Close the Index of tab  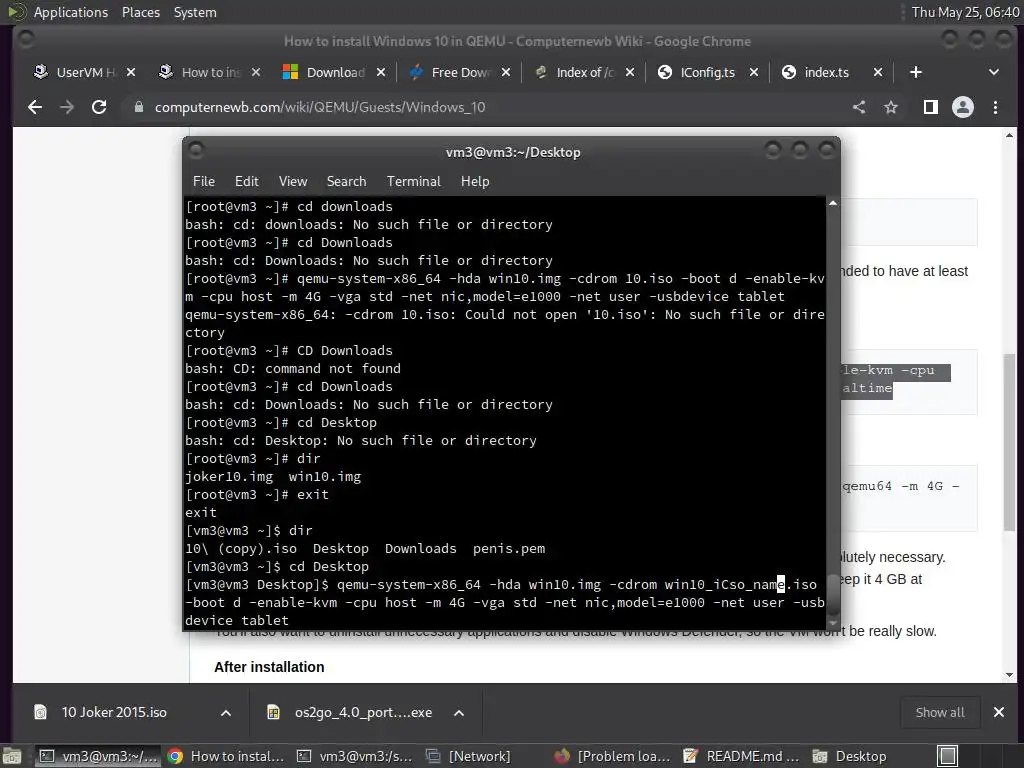(x=630, y=72)
